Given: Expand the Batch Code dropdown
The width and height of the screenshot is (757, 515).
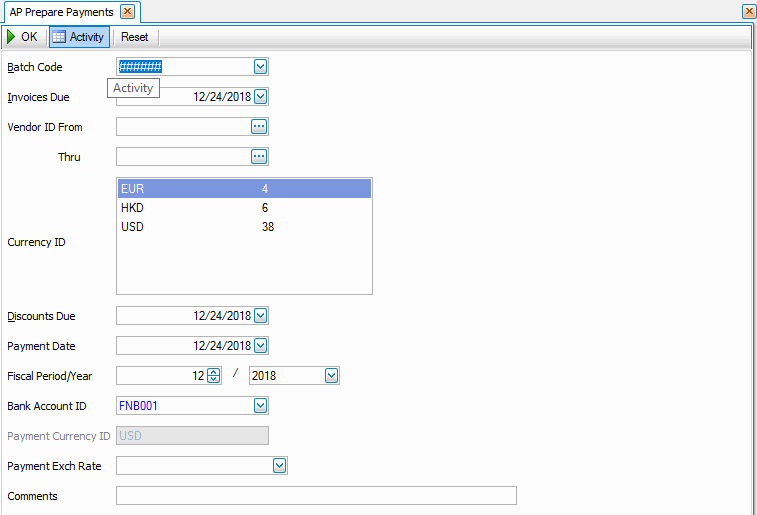Looking at the screenshot, I should [x=260, y=67].
